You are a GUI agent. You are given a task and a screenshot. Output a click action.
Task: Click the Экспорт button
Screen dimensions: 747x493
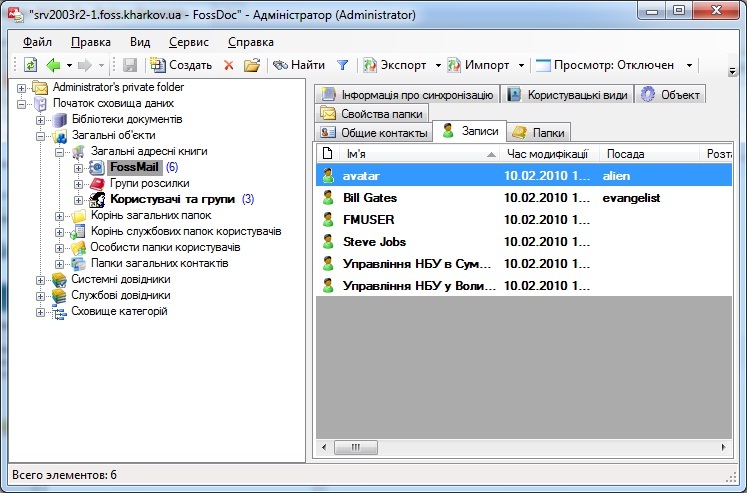pyautogui.click(x=394, y=65)
